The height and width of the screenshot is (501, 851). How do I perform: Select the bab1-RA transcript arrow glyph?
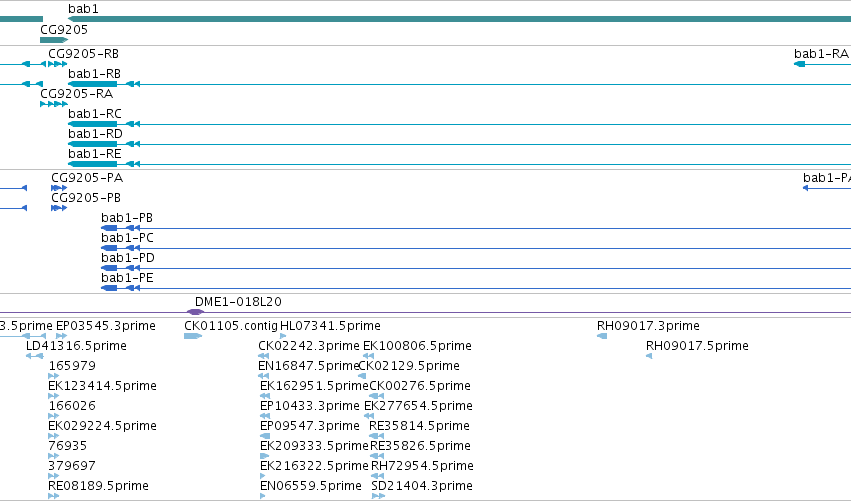(x=799, y=64)
